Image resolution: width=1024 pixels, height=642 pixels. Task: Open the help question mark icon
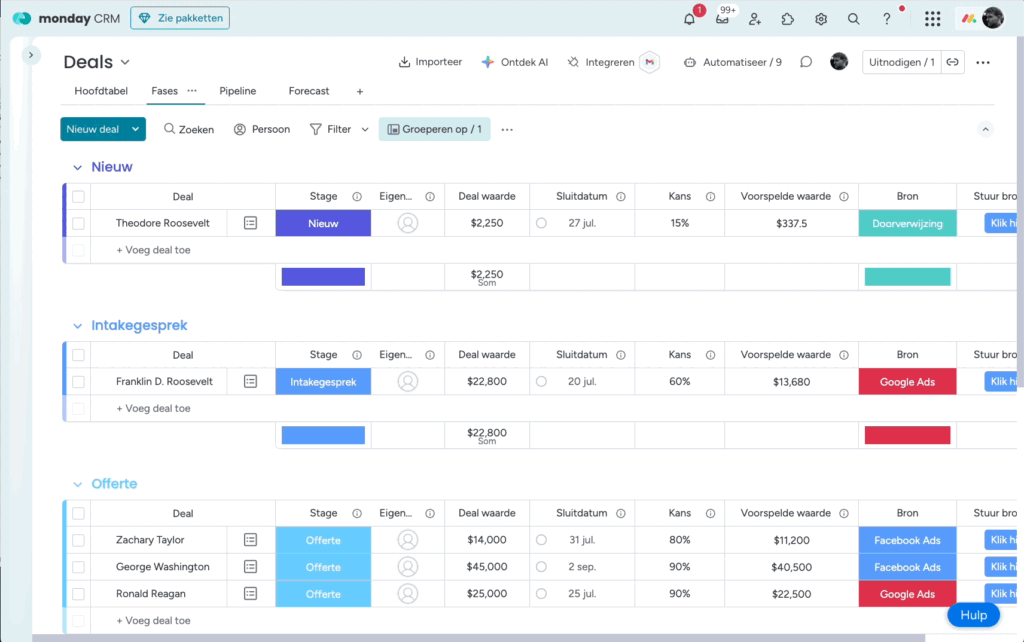tap(886, 19)
